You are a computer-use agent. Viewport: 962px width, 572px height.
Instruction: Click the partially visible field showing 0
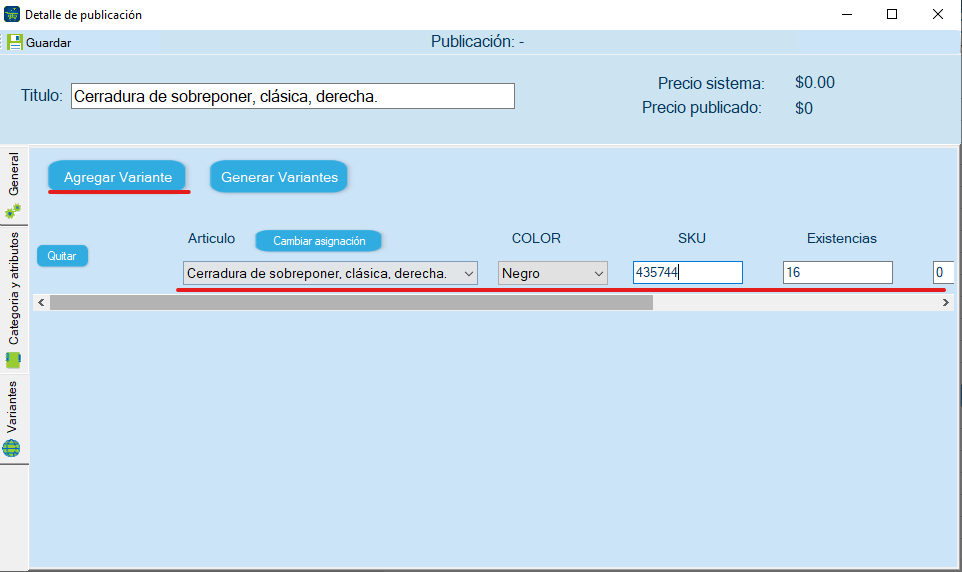[944, 272]
